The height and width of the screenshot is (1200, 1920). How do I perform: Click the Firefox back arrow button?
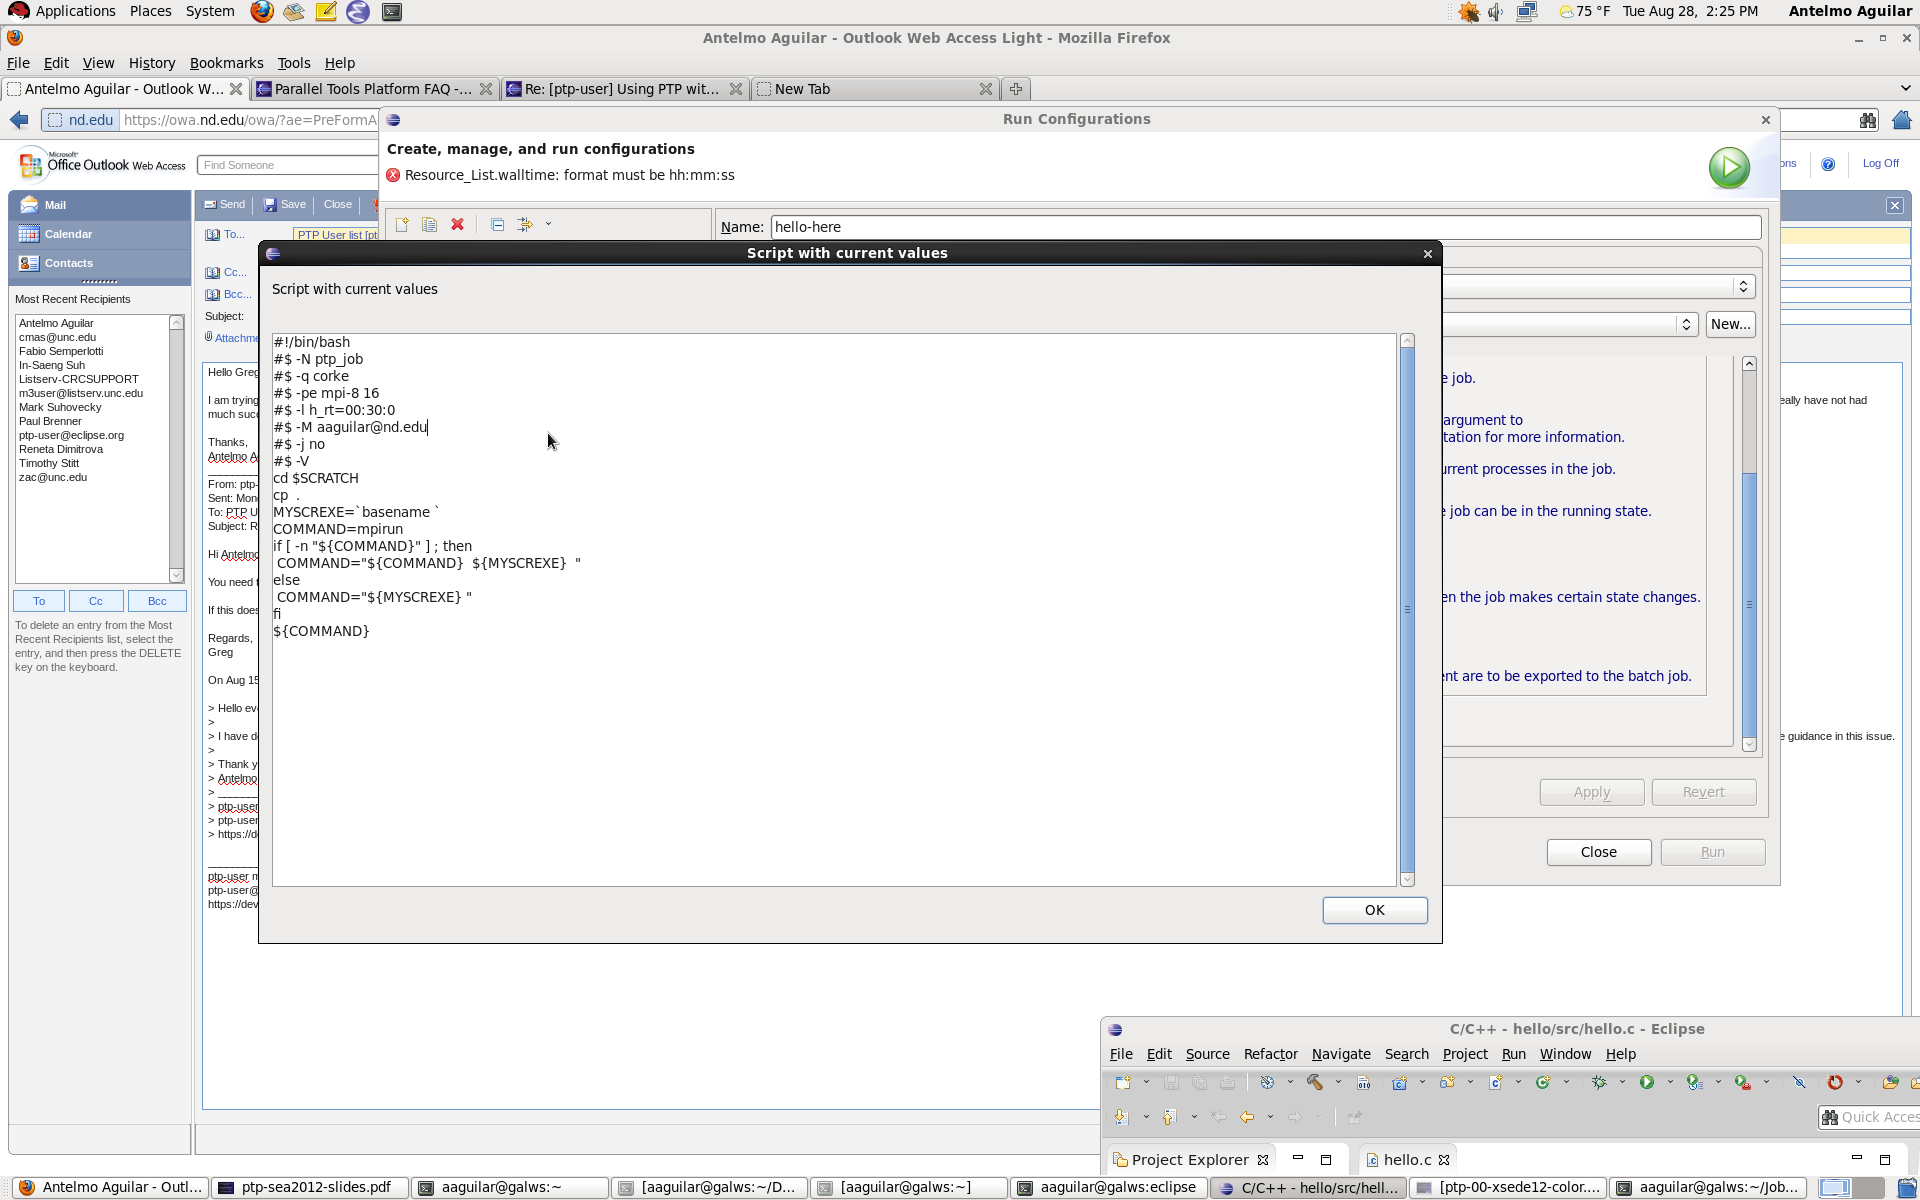tap(20, 120)
